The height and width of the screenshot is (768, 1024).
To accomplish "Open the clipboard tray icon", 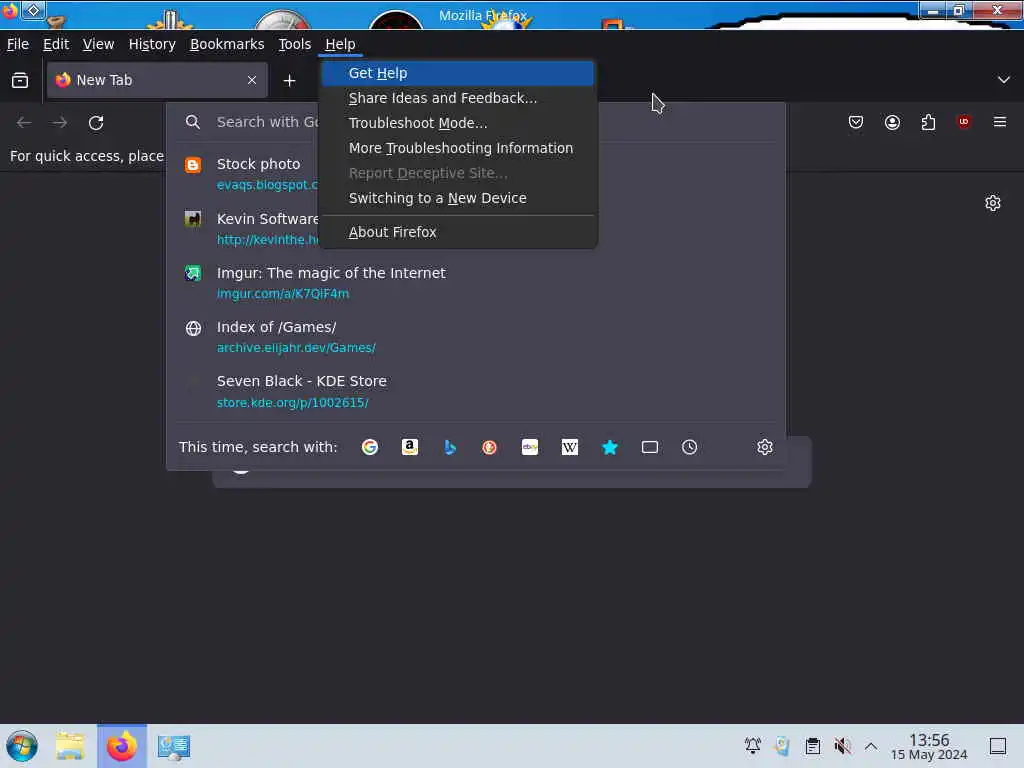I will pos(812,745).
